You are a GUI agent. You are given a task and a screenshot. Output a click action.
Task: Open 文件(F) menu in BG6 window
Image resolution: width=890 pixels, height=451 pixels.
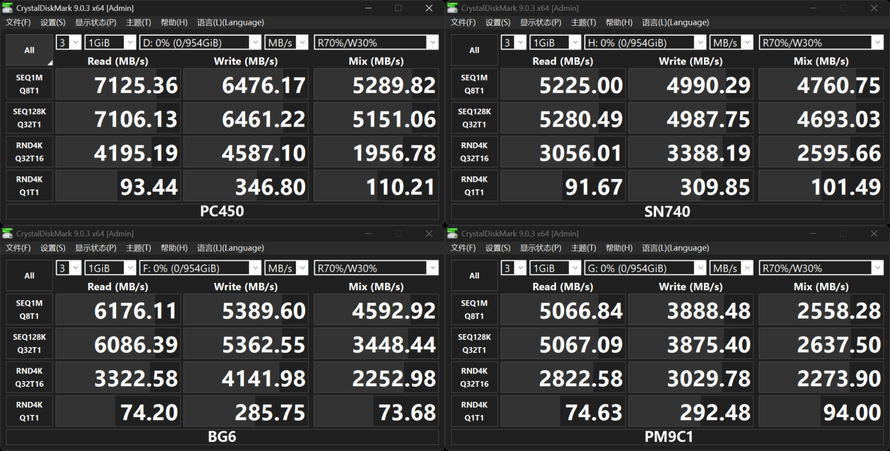[x=18, y=248]
